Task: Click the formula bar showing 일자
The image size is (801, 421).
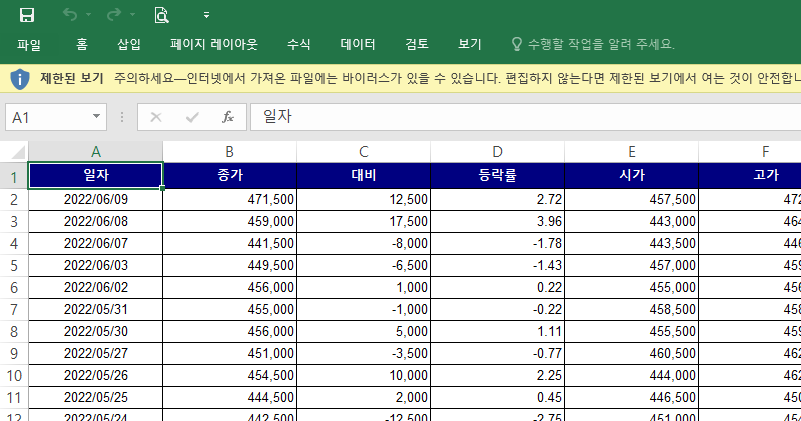Action: pyautogui.click(x=520, y=117)
